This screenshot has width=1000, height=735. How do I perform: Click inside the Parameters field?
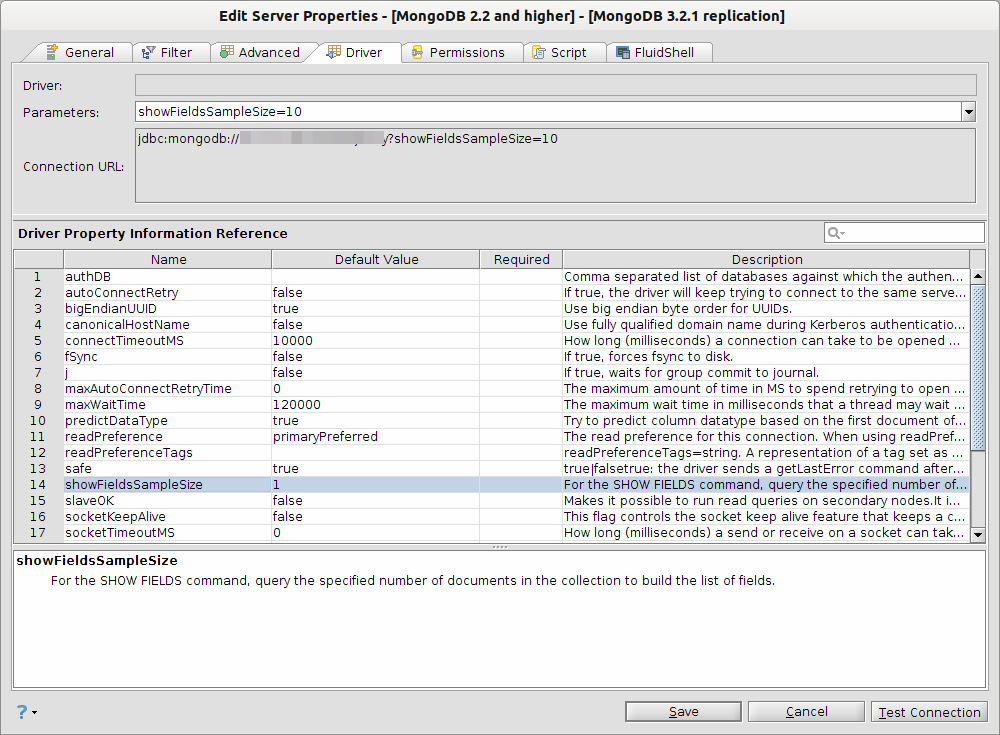click(x=548, y=112)
